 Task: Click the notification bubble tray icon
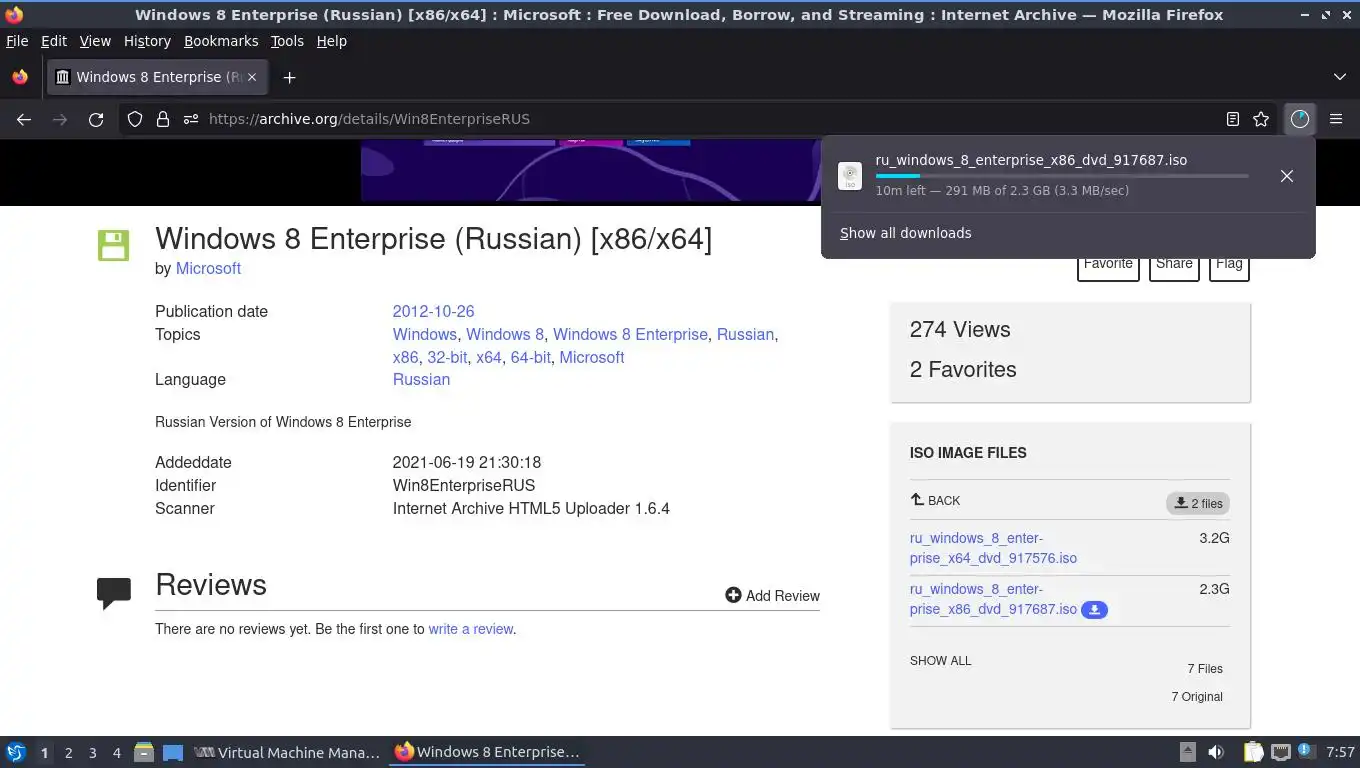click(1306, 752)
